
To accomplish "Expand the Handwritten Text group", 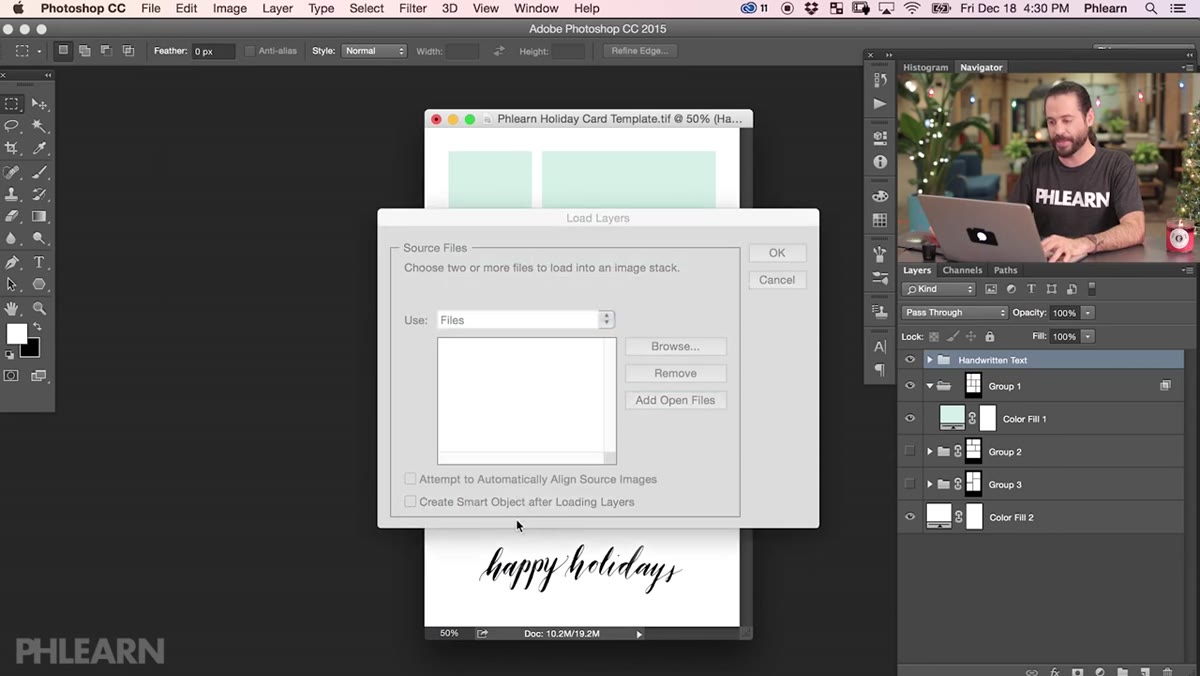I will pyautogui.click(x=930, y=360).
